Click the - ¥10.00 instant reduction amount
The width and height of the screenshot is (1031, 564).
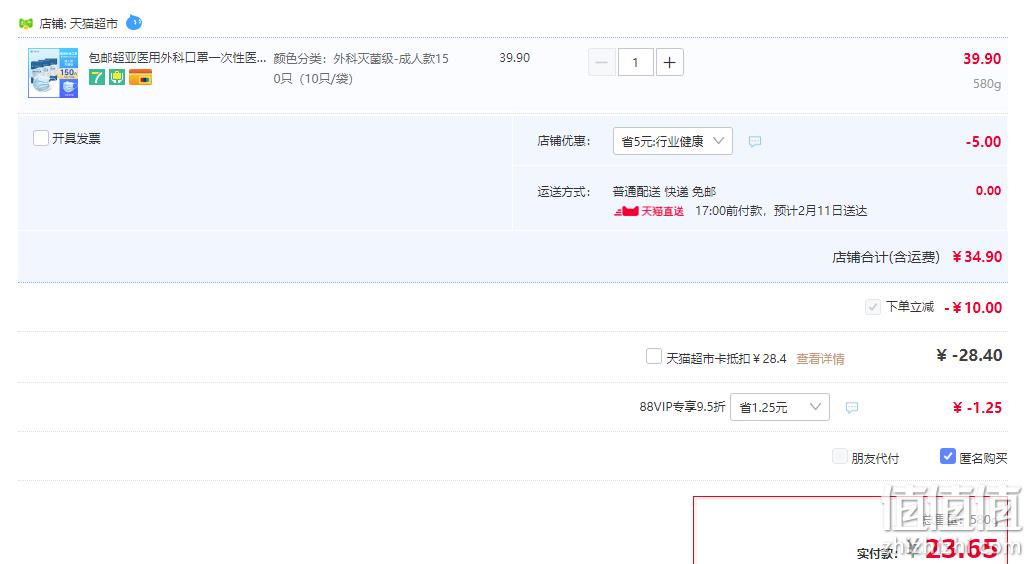[x=973, y=308]
